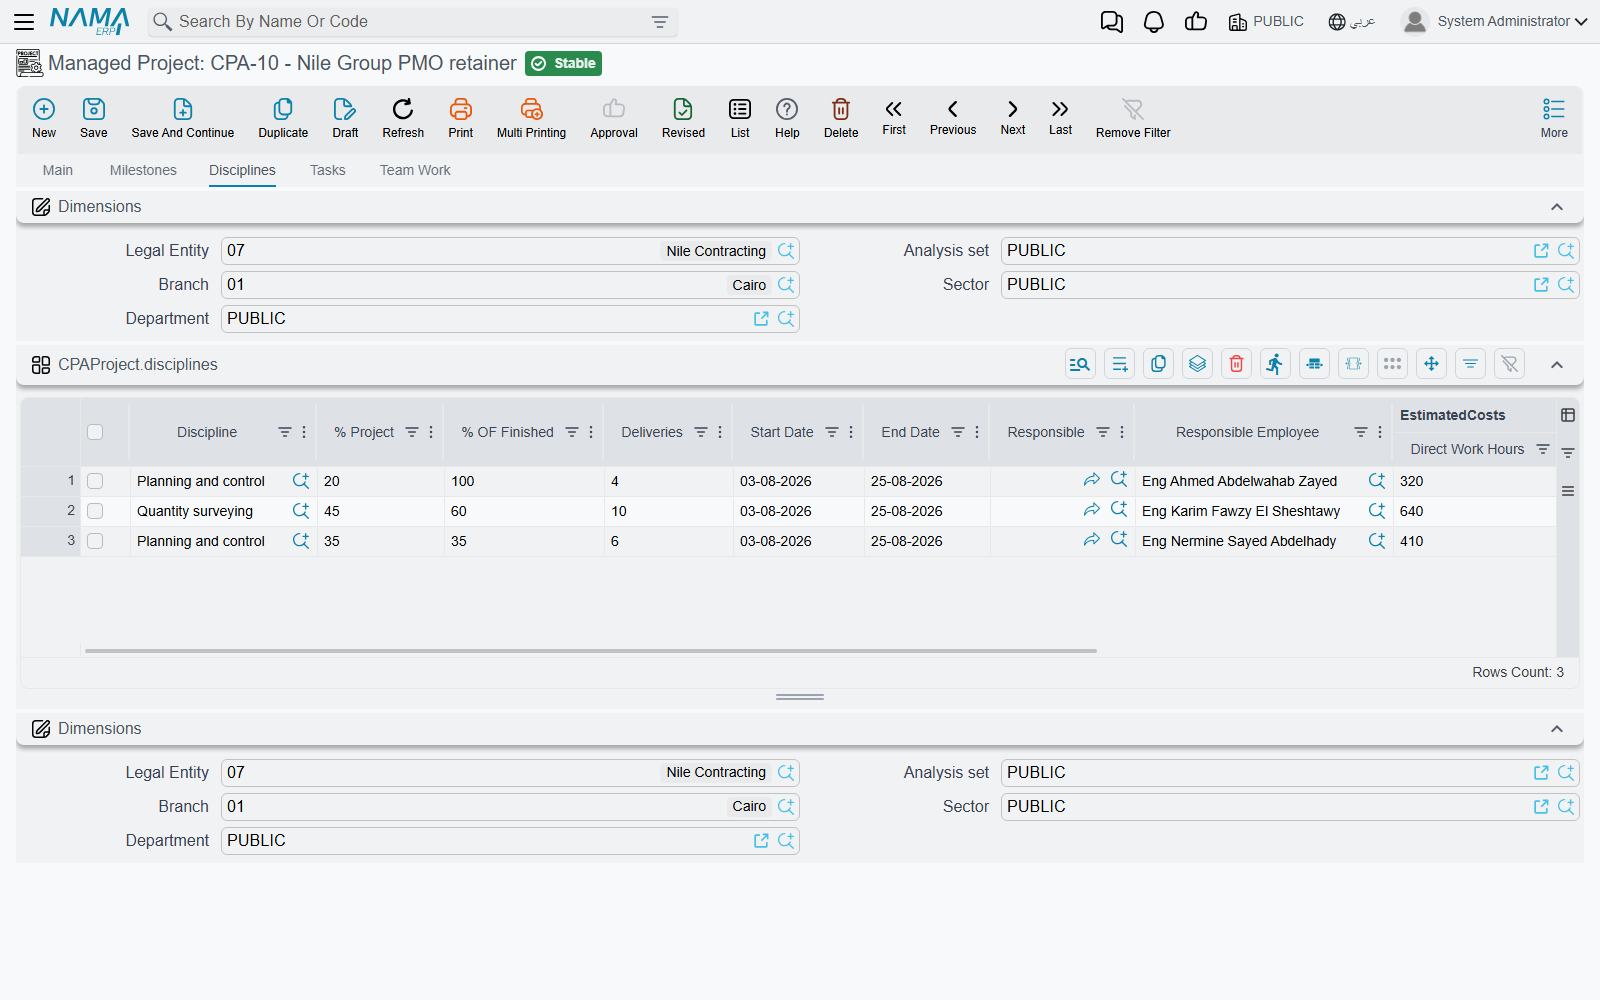Select the Disciplines tab
Viewport: 1600px width, 1000px height.
point(242,170)
